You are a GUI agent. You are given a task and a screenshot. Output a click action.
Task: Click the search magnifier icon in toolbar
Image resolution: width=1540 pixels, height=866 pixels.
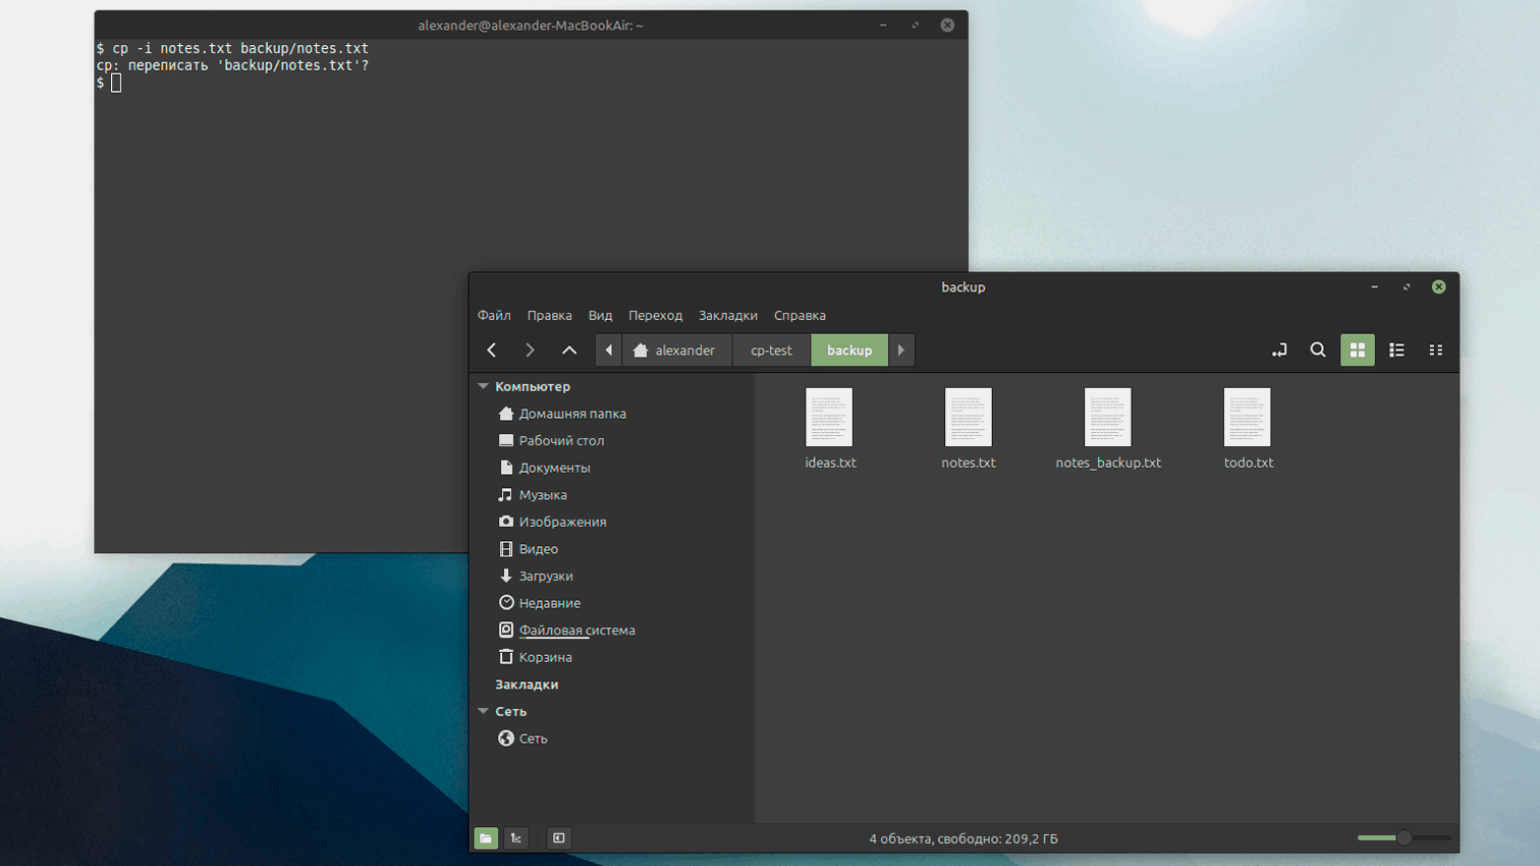tap(1318, 350)
